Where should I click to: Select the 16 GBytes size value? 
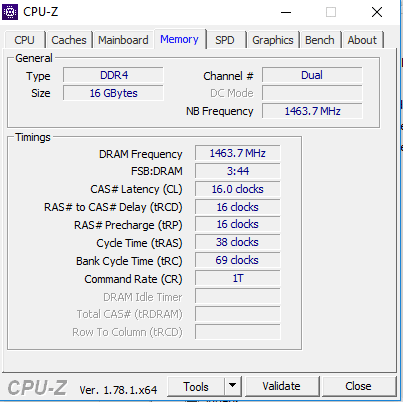coord(113,93)
